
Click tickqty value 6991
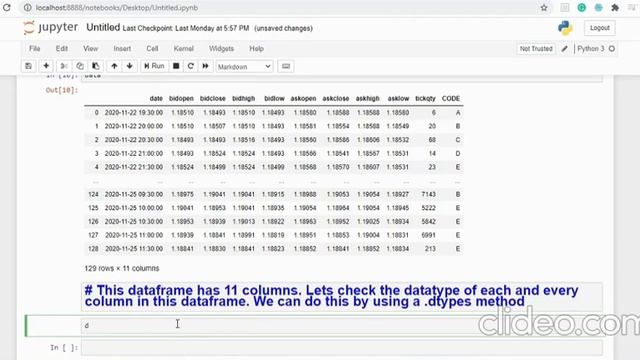(429, 235)
